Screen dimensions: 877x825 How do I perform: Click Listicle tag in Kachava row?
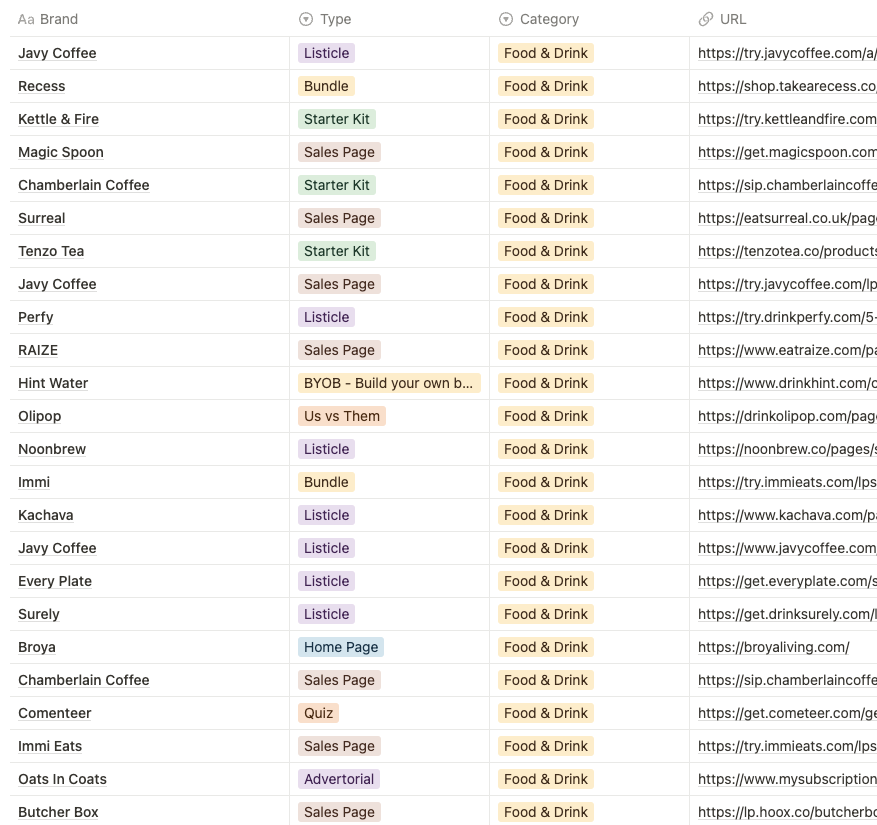click(326, 515)
